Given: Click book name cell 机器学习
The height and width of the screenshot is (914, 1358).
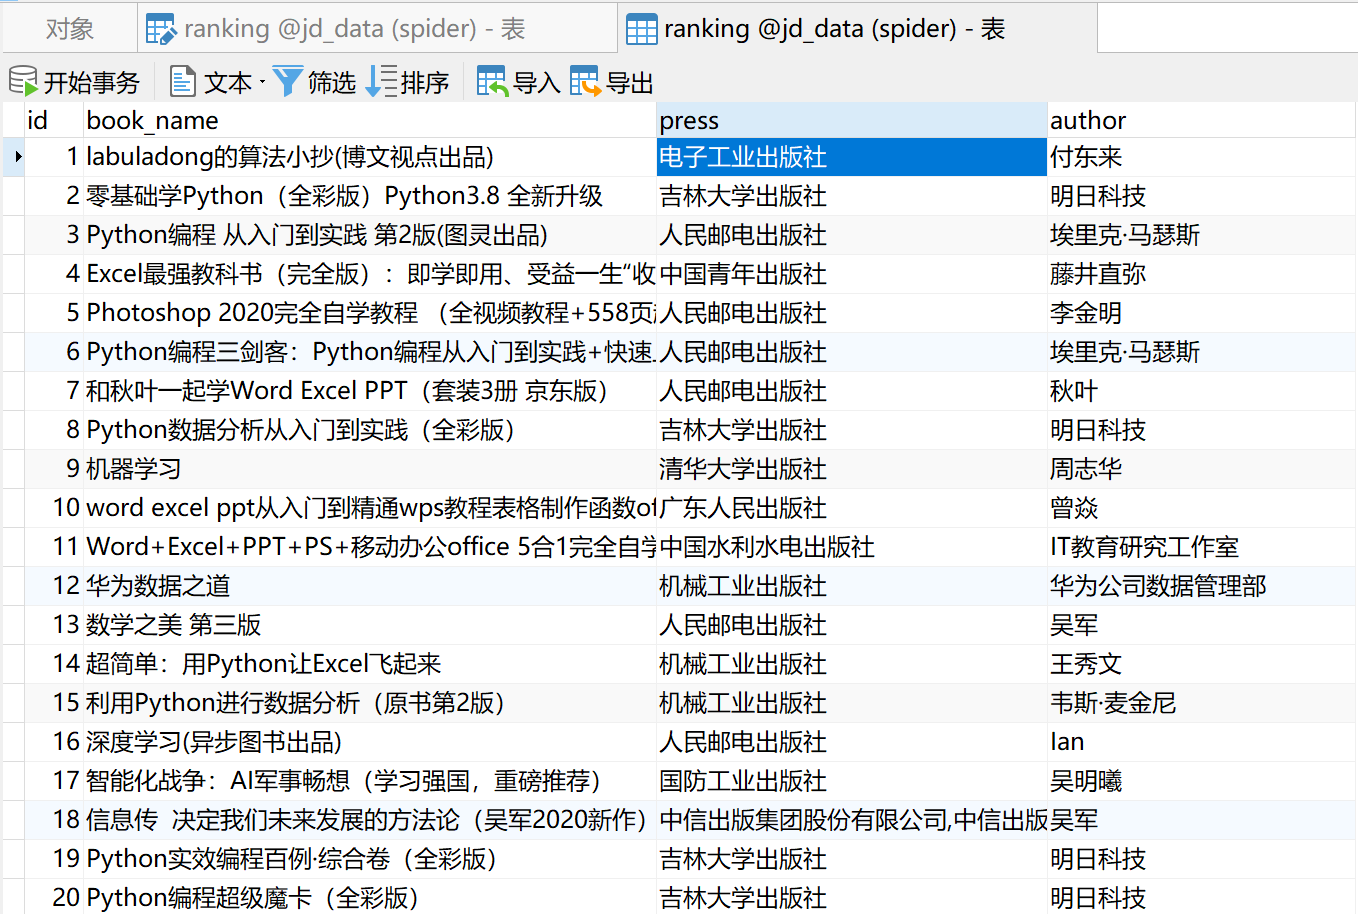Looking at the screenshot, I should [369, 469].
